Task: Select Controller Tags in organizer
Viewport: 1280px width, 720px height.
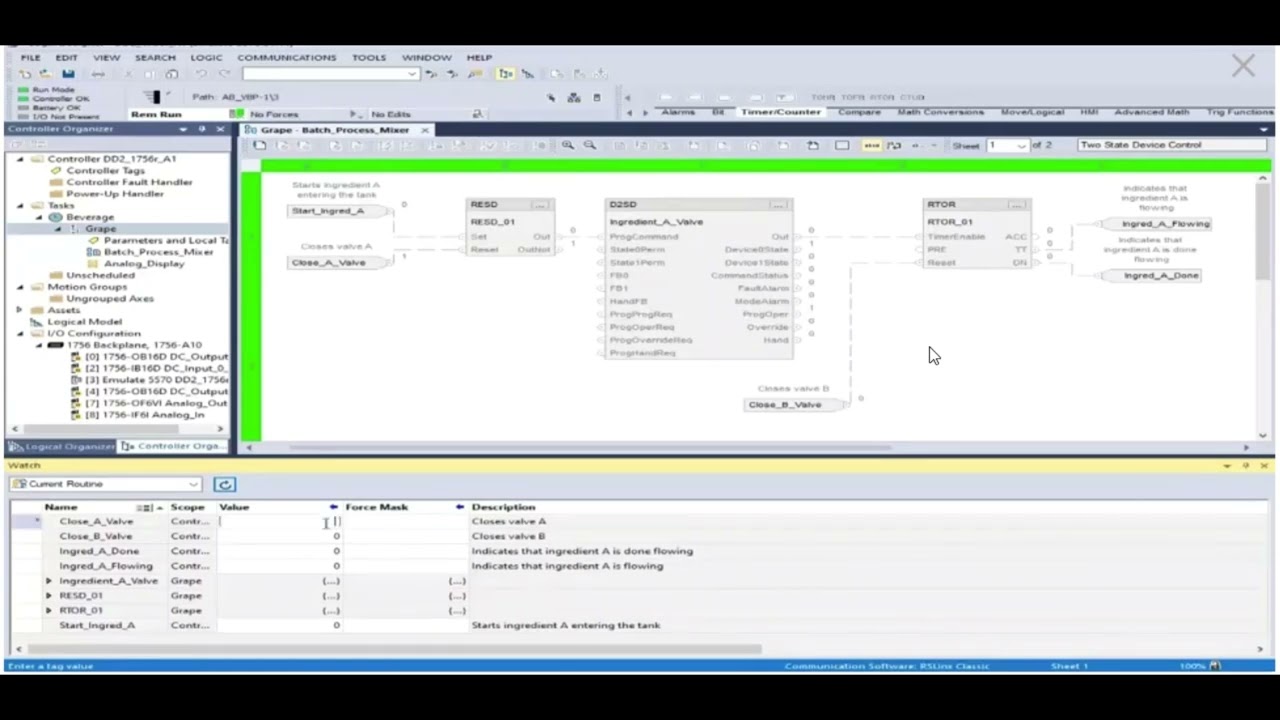Action: point(105,170)
